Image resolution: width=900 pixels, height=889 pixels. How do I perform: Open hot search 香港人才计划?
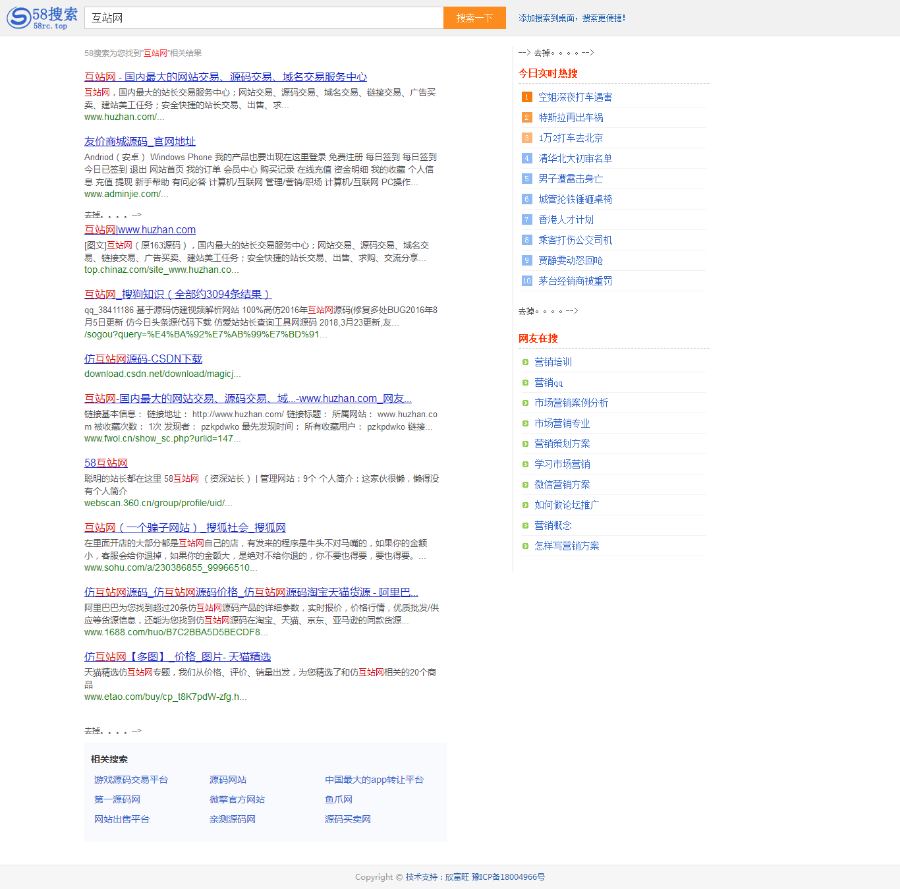pyautogui.click(x=566, y=220)
